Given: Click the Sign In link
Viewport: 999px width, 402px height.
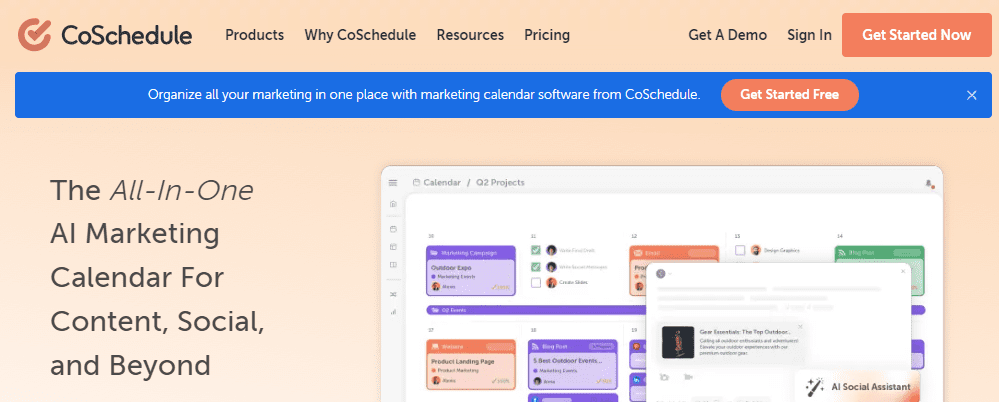Looking at the screenshot, I should 809,35.
